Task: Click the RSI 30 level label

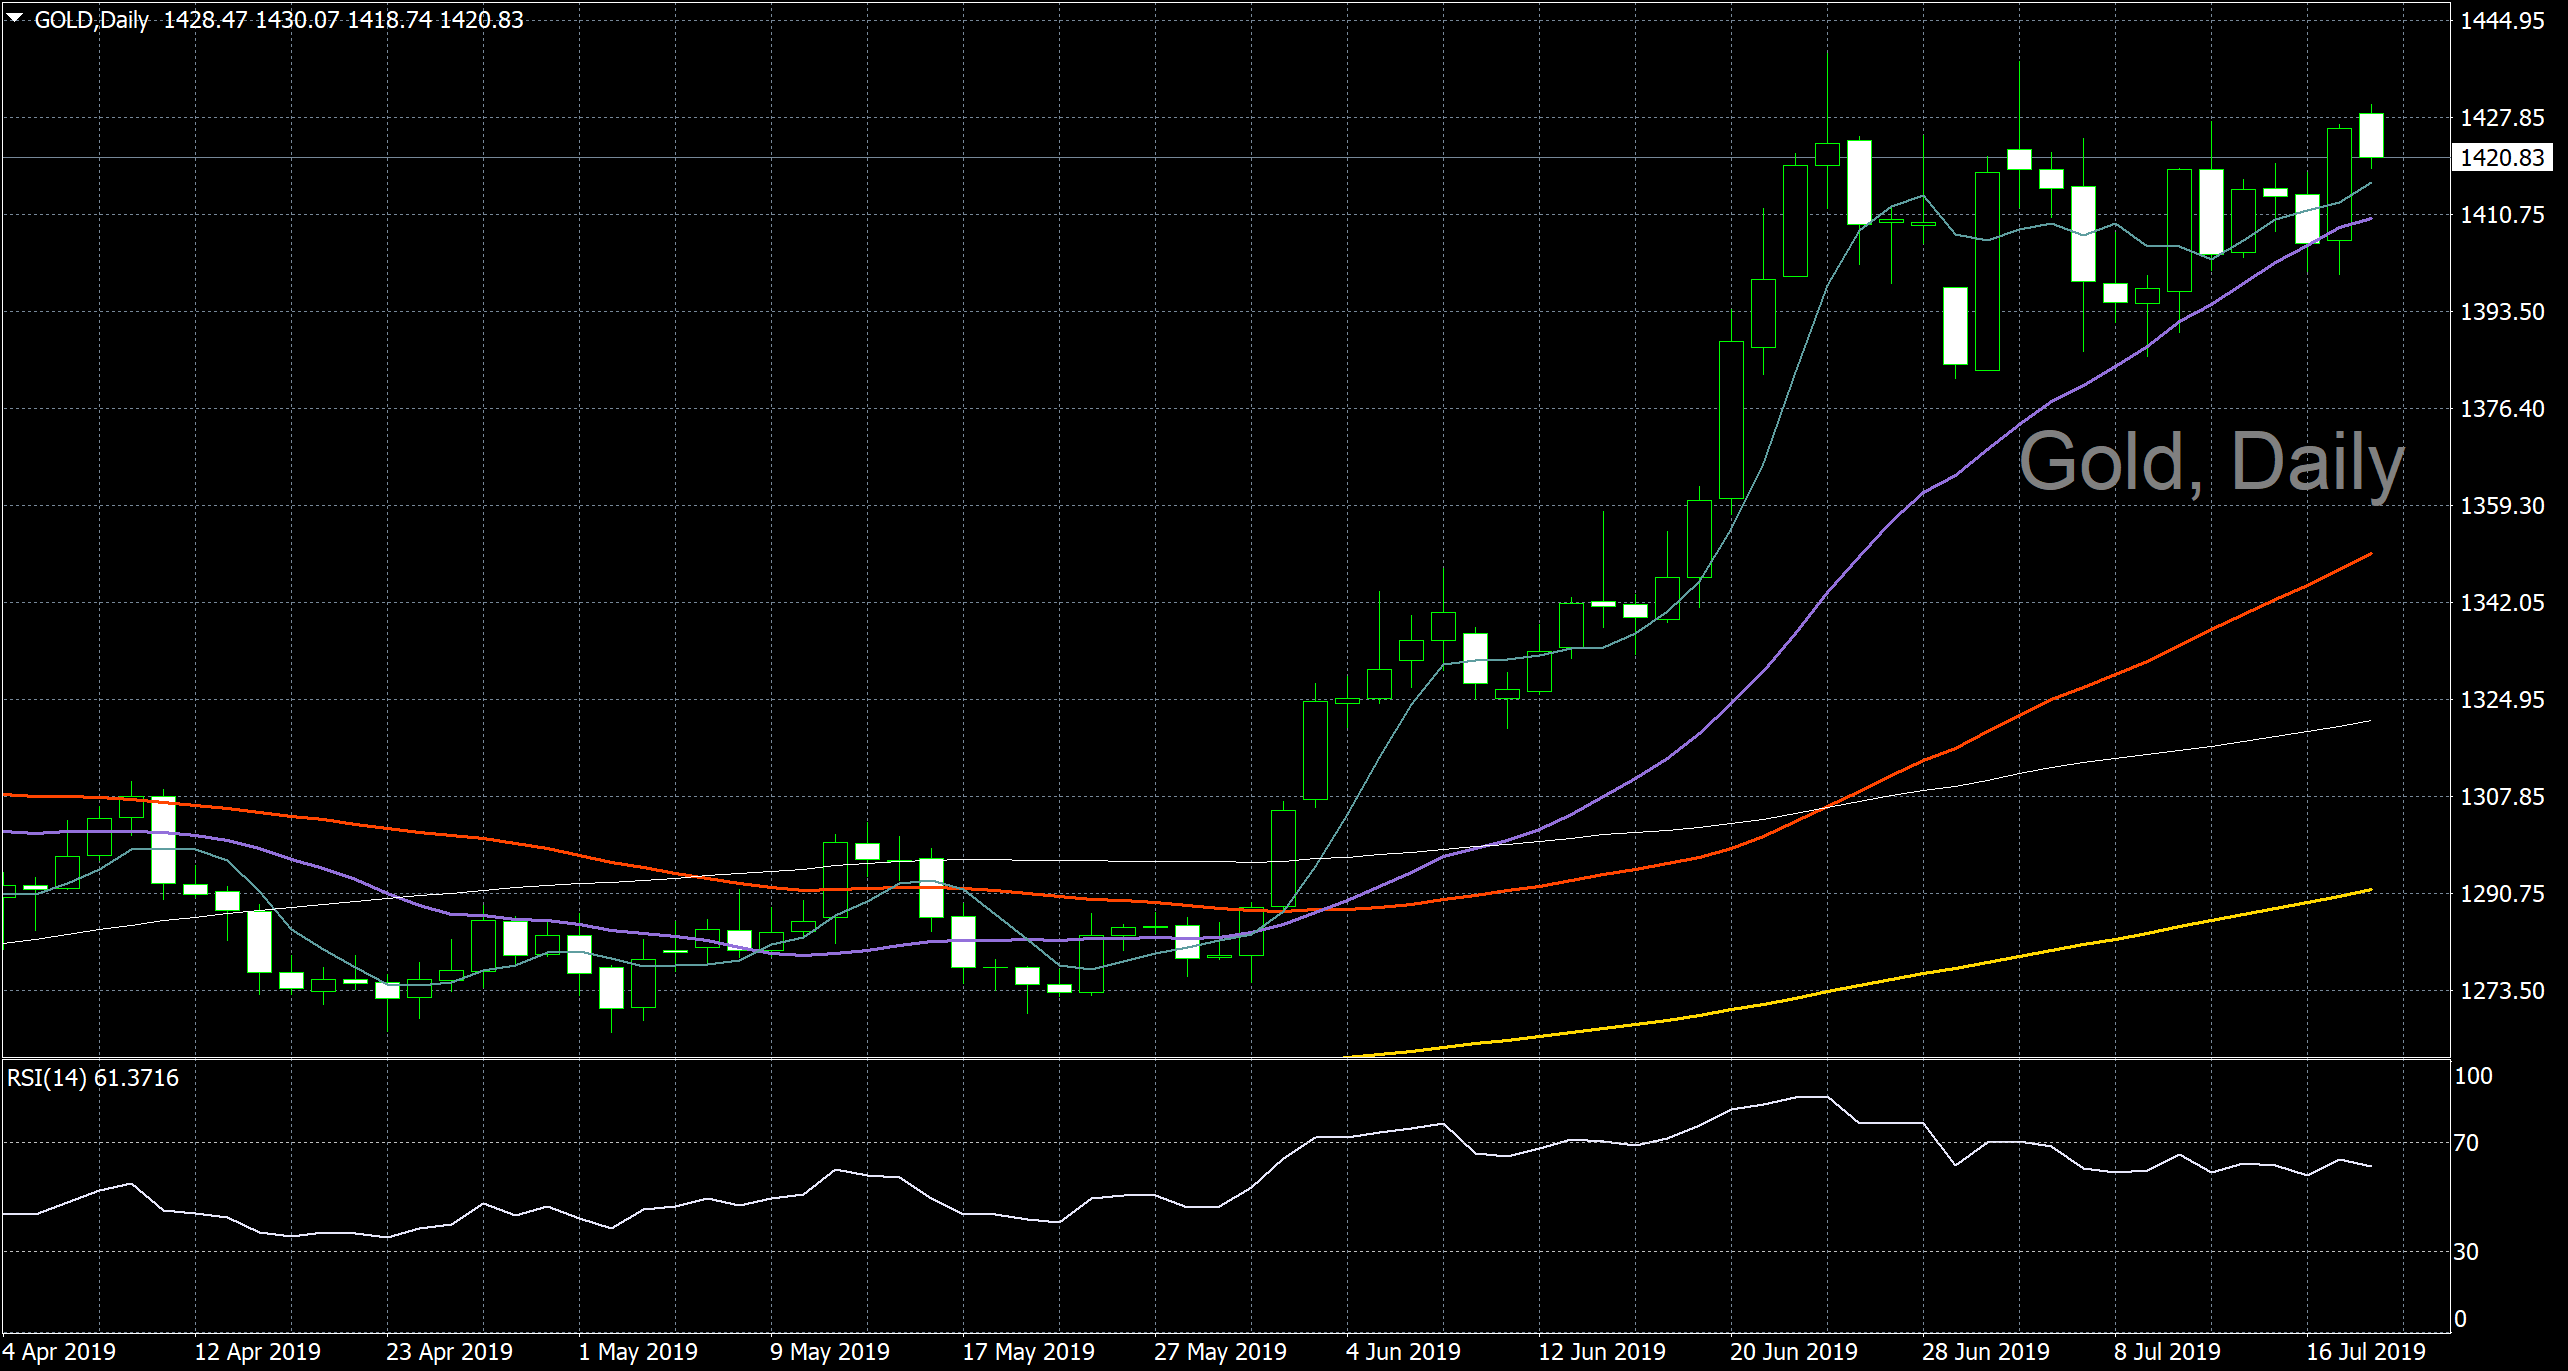Action: pyautogui.click(x=2466, y=1252)
